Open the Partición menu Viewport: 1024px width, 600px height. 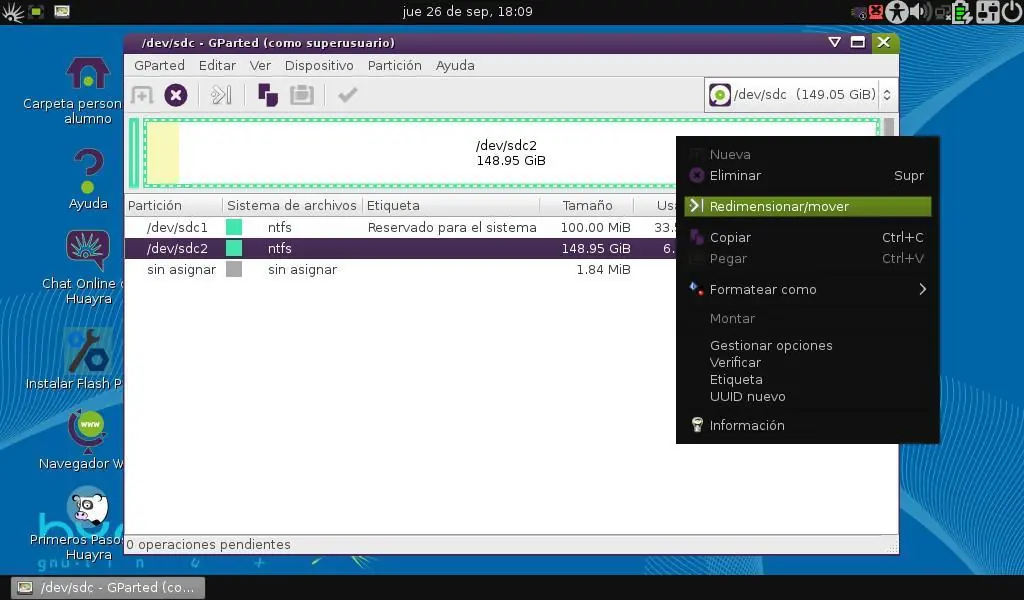click(394, 65)
